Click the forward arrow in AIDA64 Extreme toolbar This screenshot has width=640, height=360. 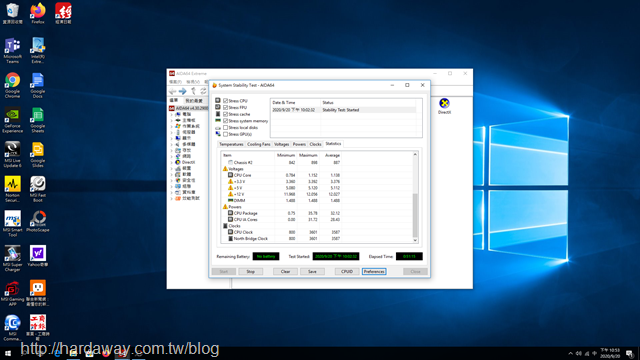[x=182, y=91]
